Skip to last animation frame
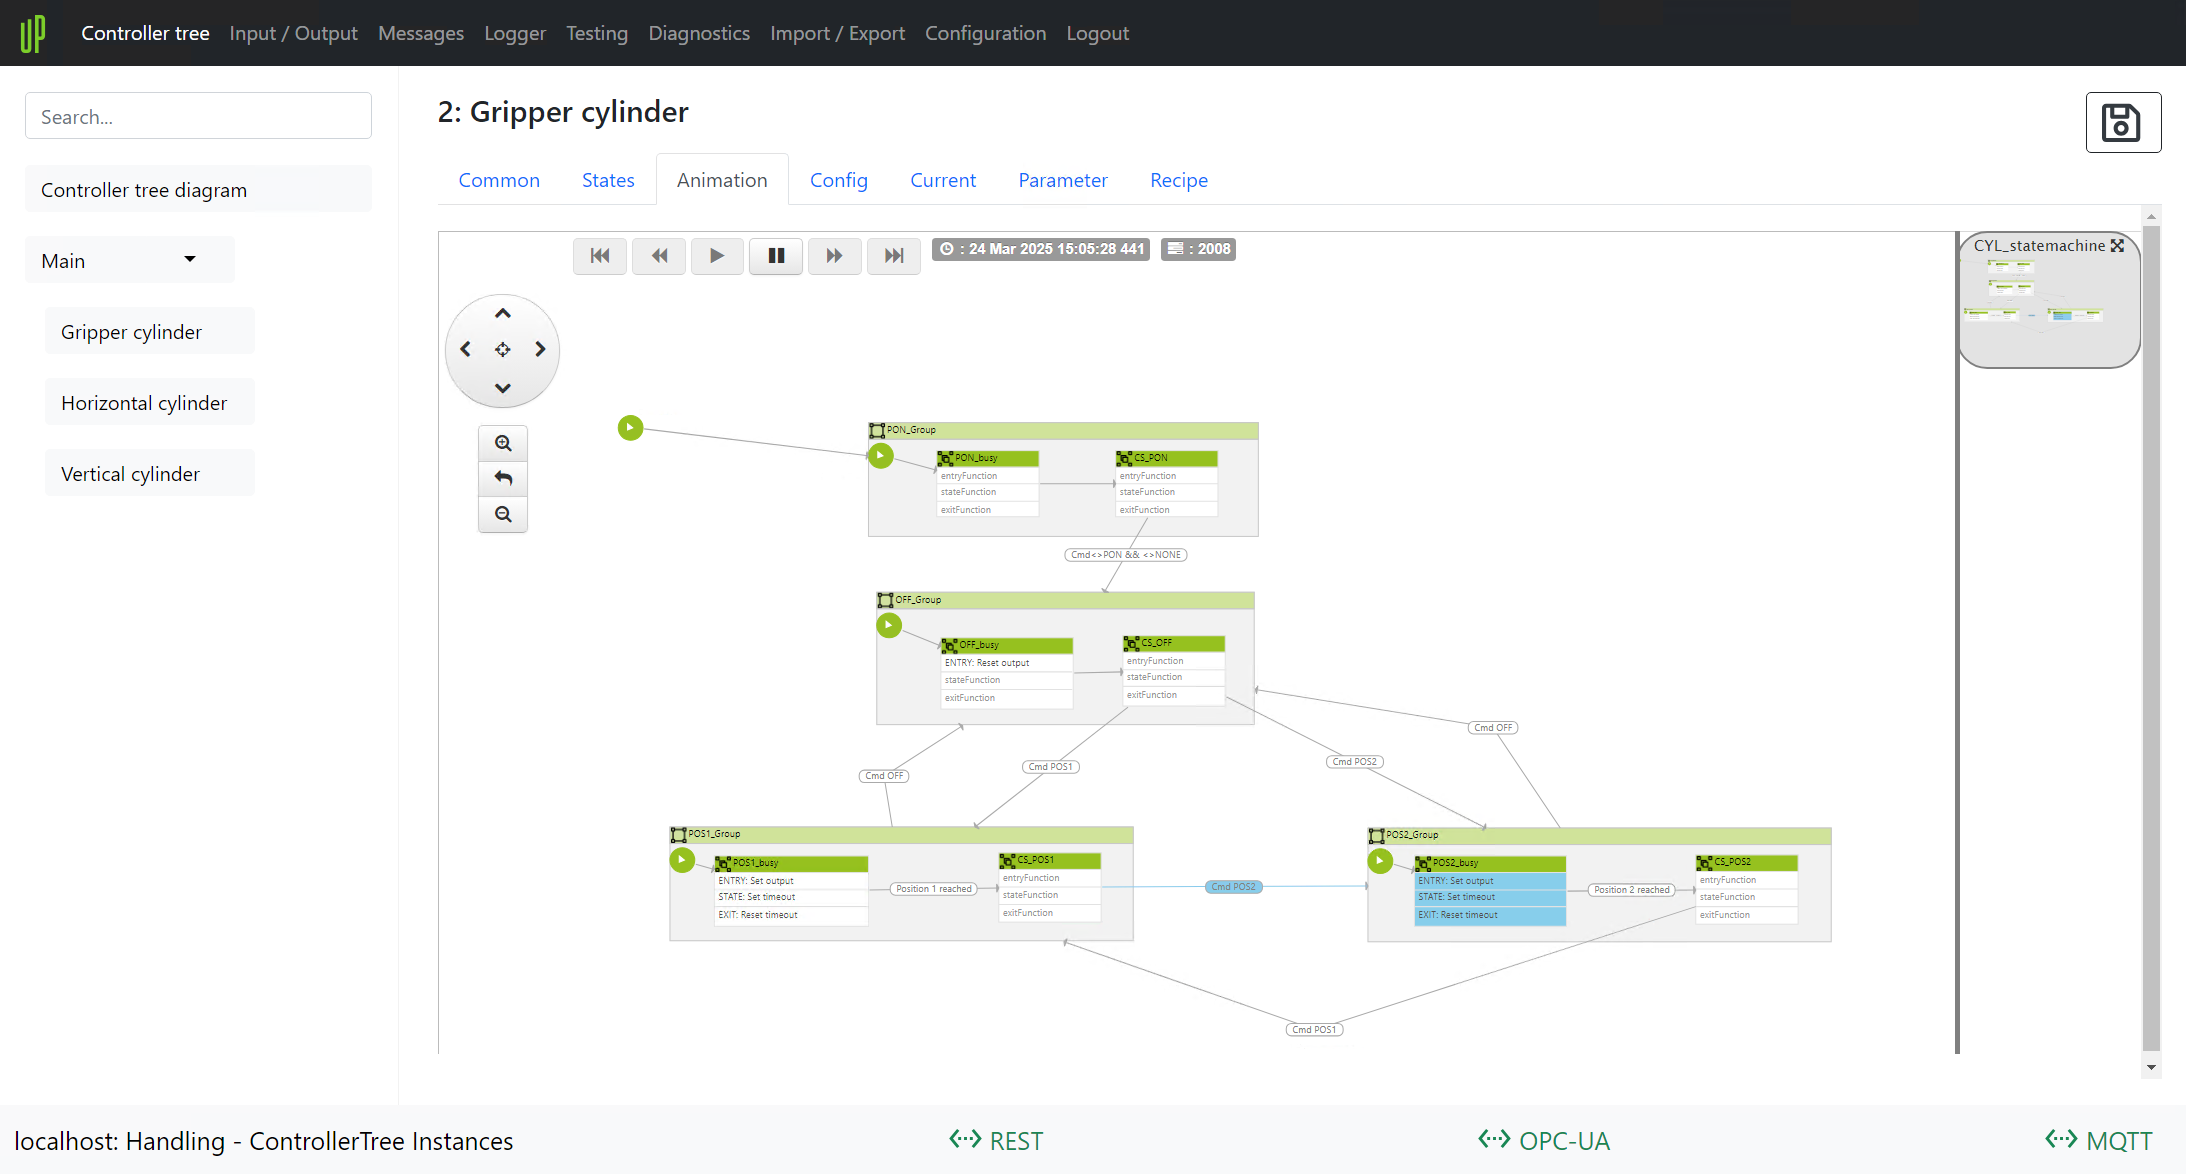 point(894,256)
